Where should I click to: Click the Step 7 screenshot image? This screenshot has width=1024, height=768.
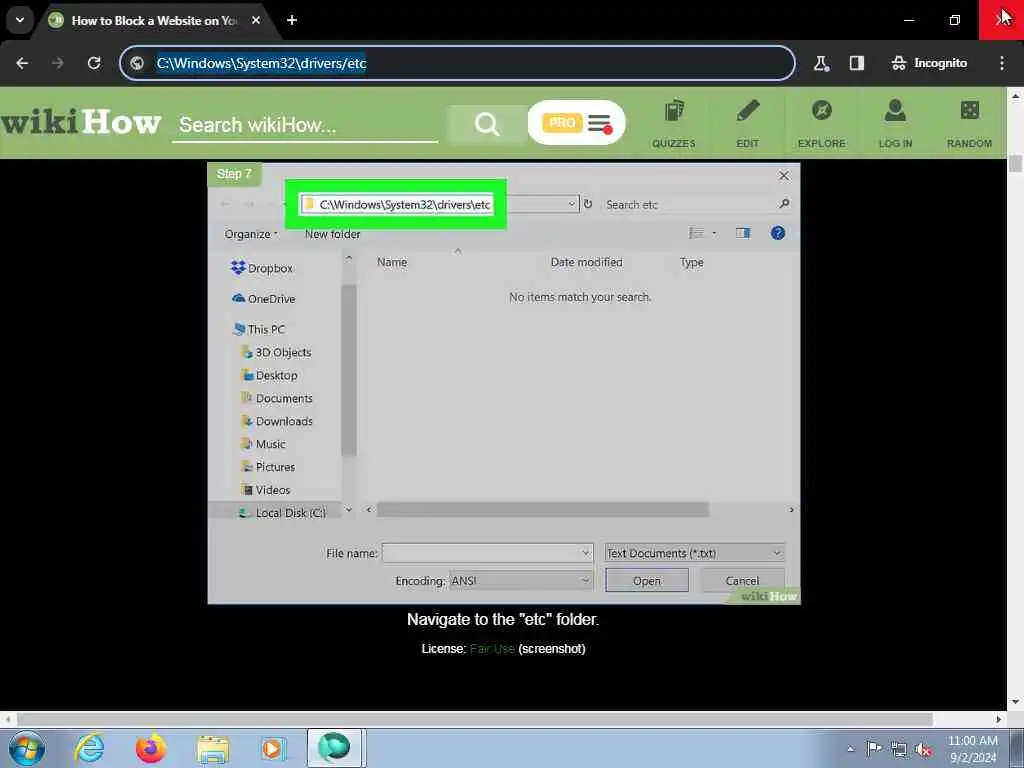[x=504, y=383]
